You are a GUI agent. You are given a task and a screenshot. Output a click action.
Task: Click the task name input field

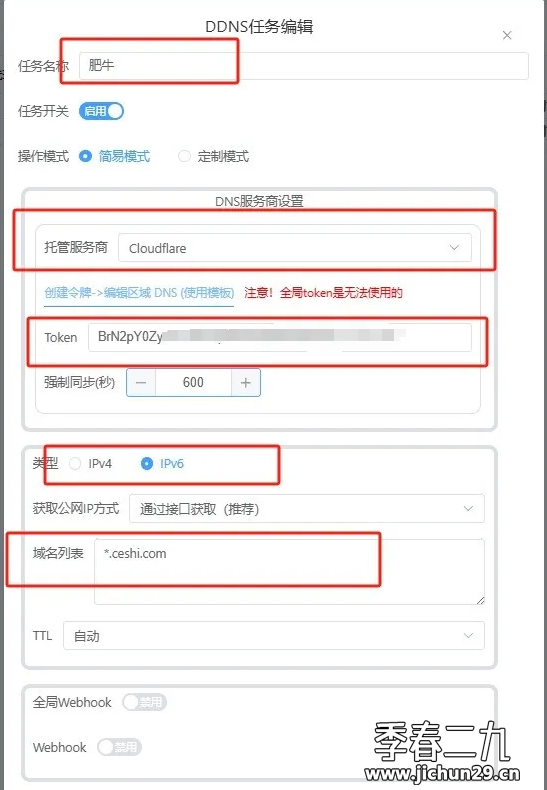[x=304, y=65]
